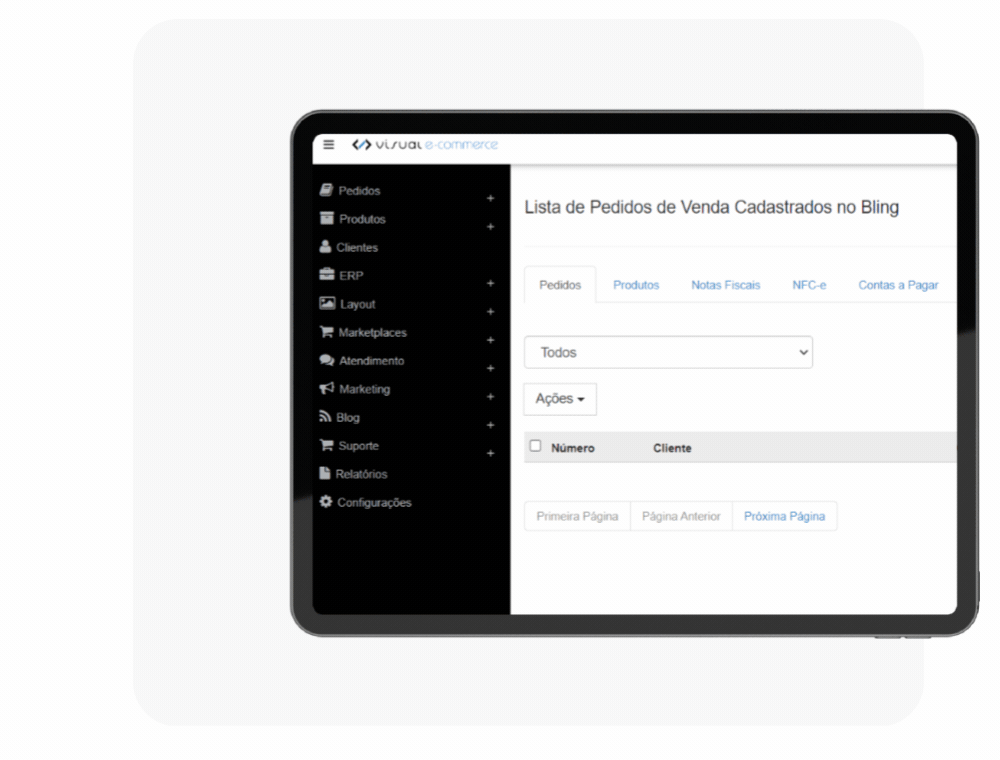The image size is (1000, 760).
Task: Expand the Marketplaces submenu with plus sign
Action: [490, 340]
